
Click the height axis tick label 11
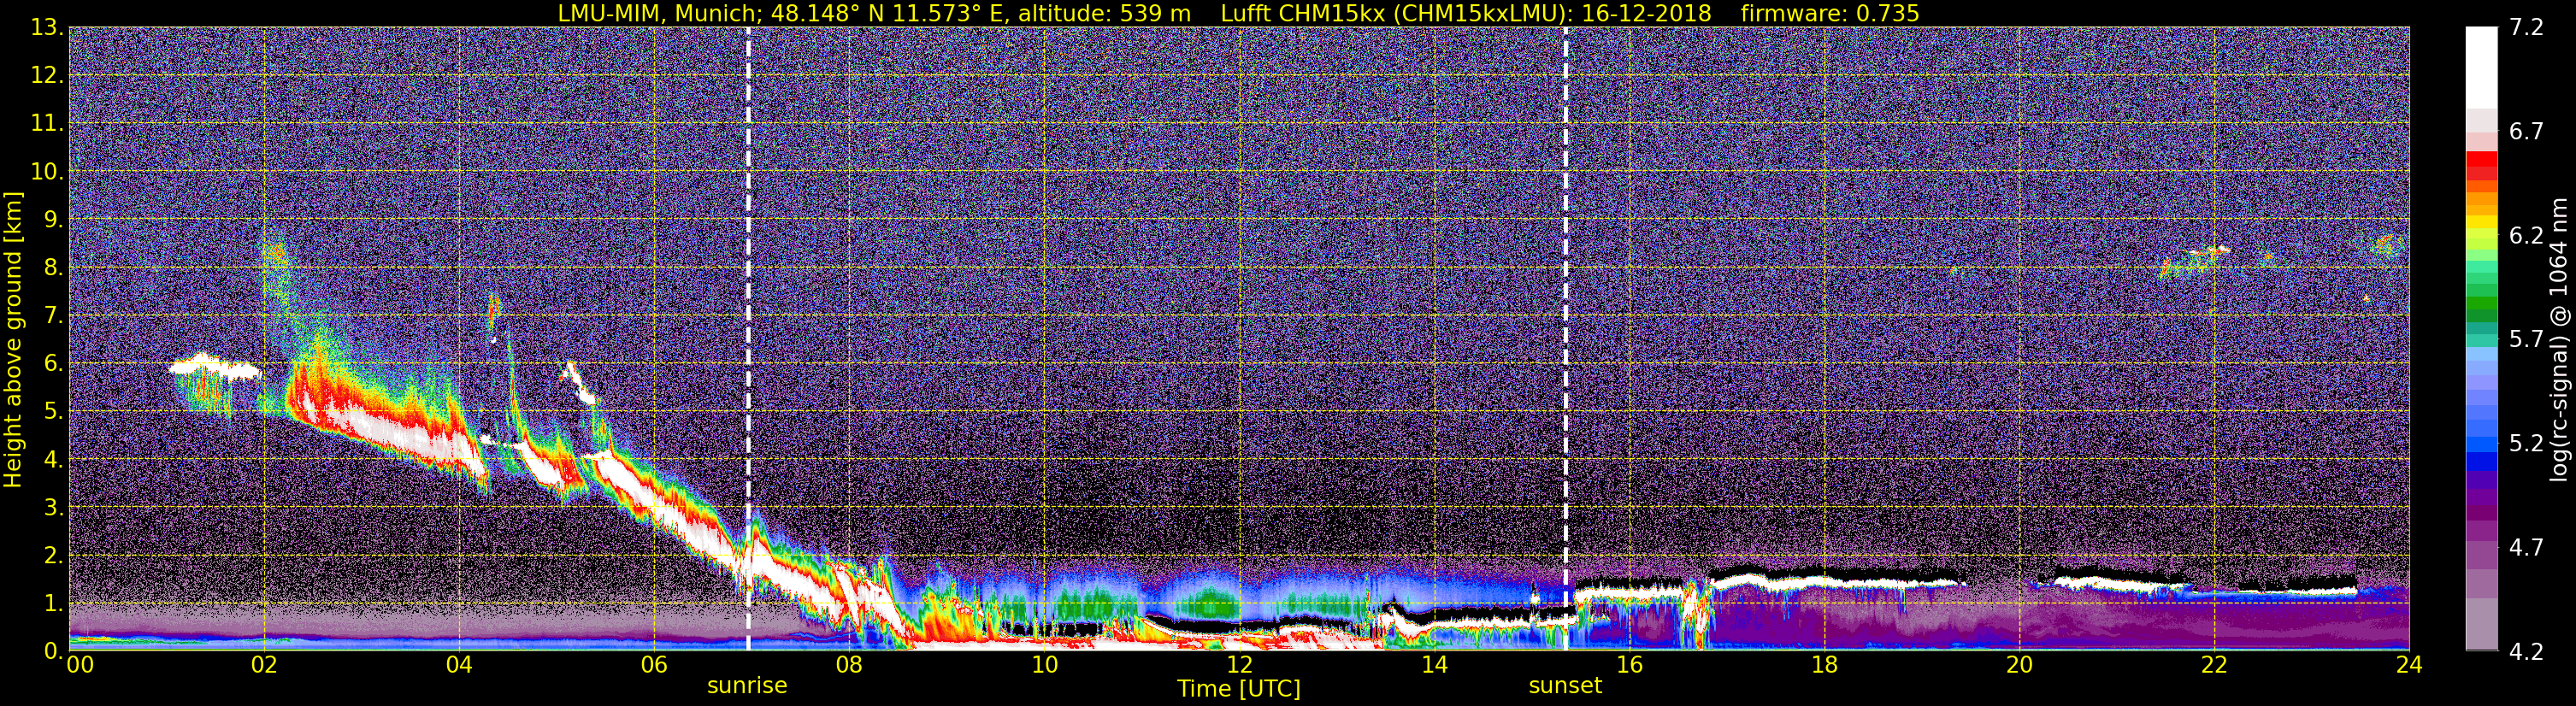[46, 124]
